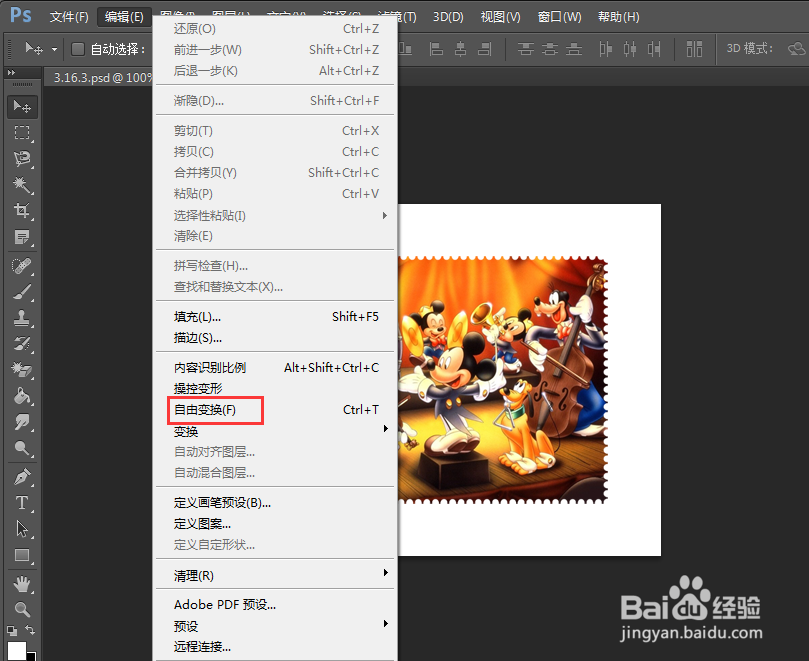The image size is (809, 661).
Task: Click the stamp image on canvas
Action: [x=503, y=380]
